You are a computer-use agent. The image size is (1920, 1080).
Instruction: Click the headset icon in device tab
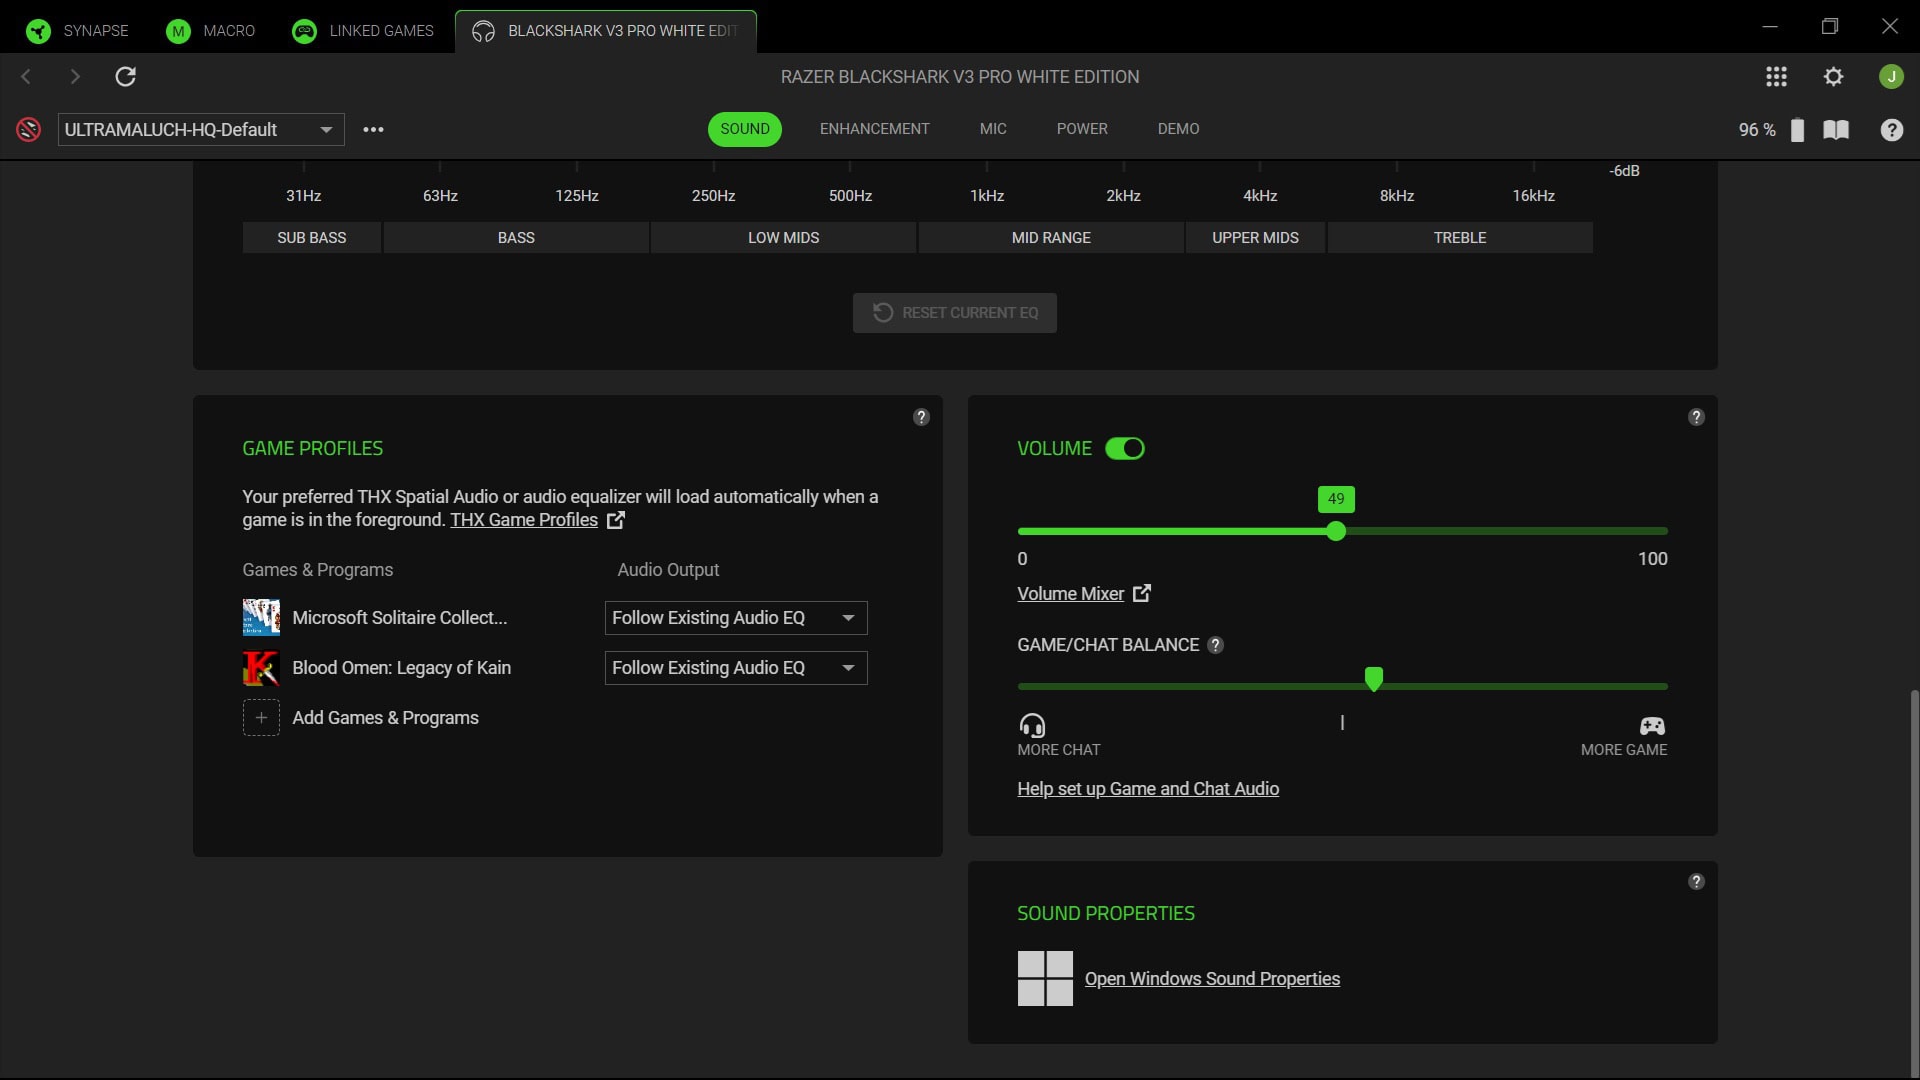click(483, 31)
